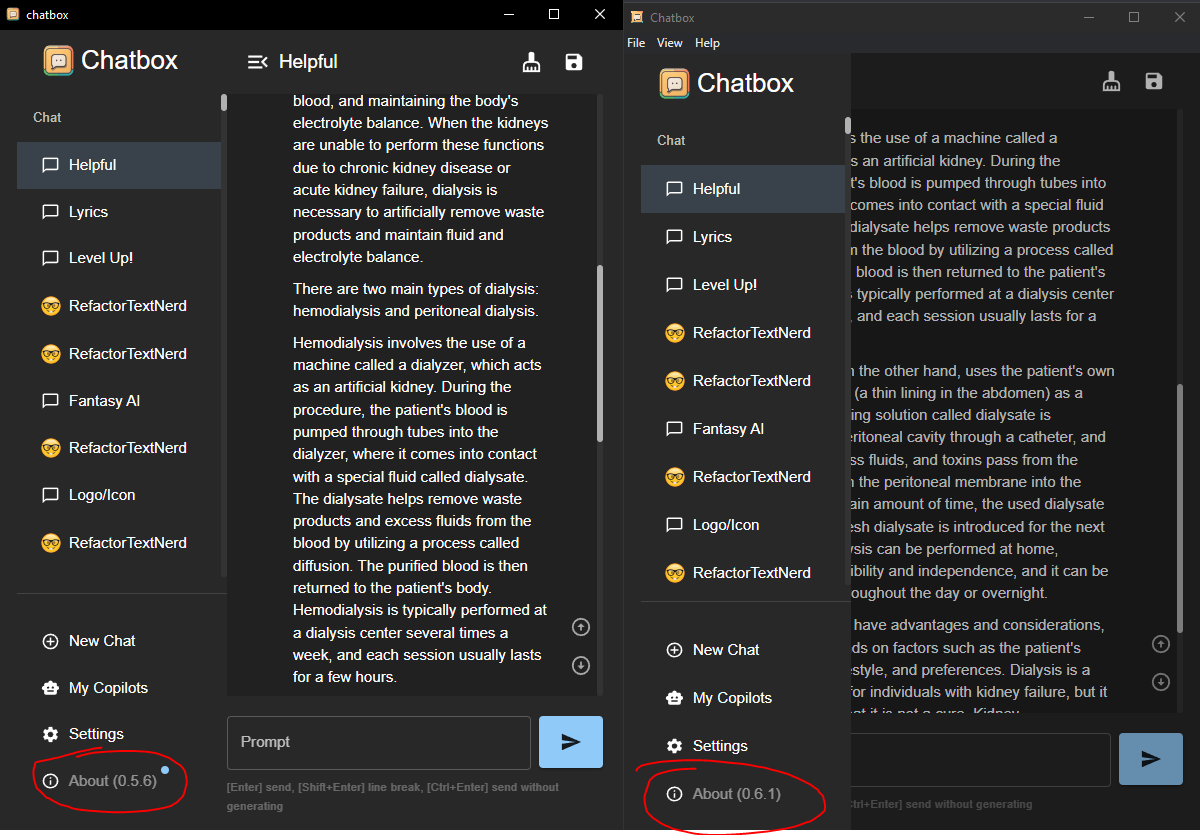This screenshot has height=835, width=1200.
Task: Toggle the scroll-to-bottom arrow button
Action: click(580, 665)
